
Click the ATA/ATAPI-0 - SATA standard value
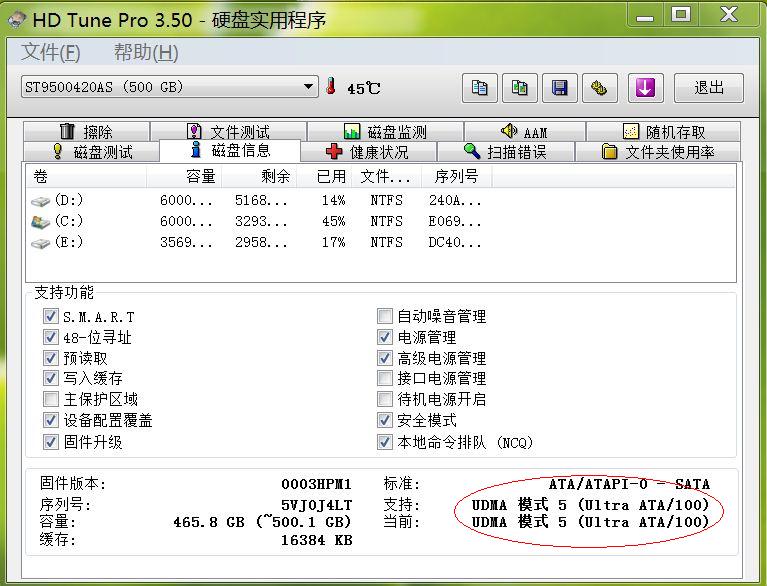coord(629,484)
